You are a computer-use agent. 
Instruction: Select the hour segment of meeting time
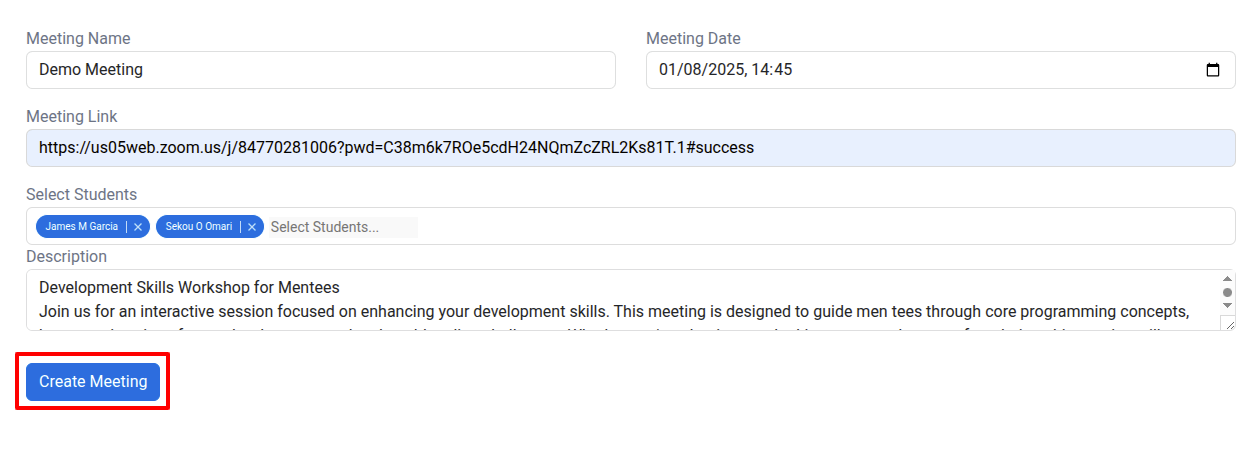[x=760, y=70]
